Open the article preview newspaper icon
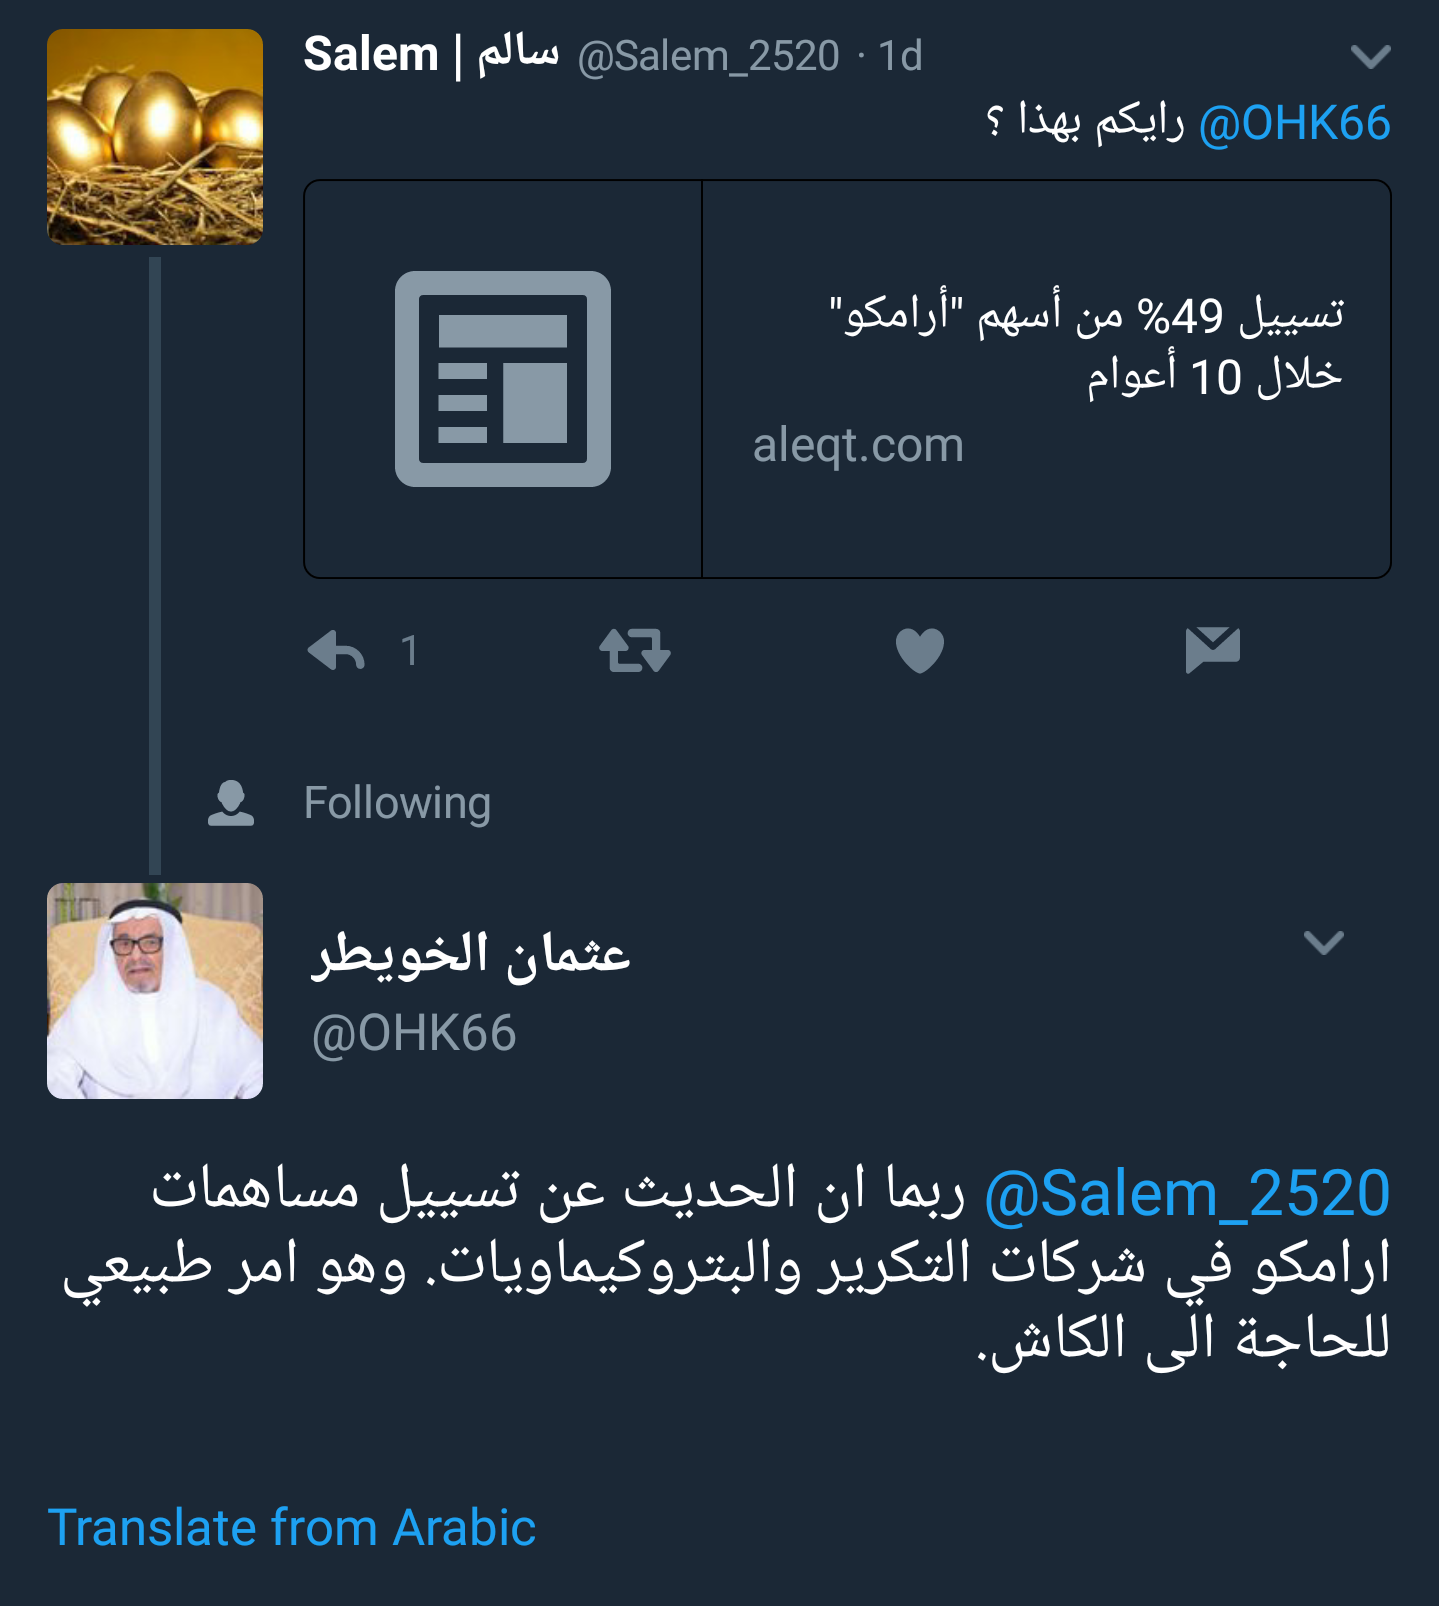Image resolution: width=1439 pixels, height=1606 pixels. pos(503,379)
